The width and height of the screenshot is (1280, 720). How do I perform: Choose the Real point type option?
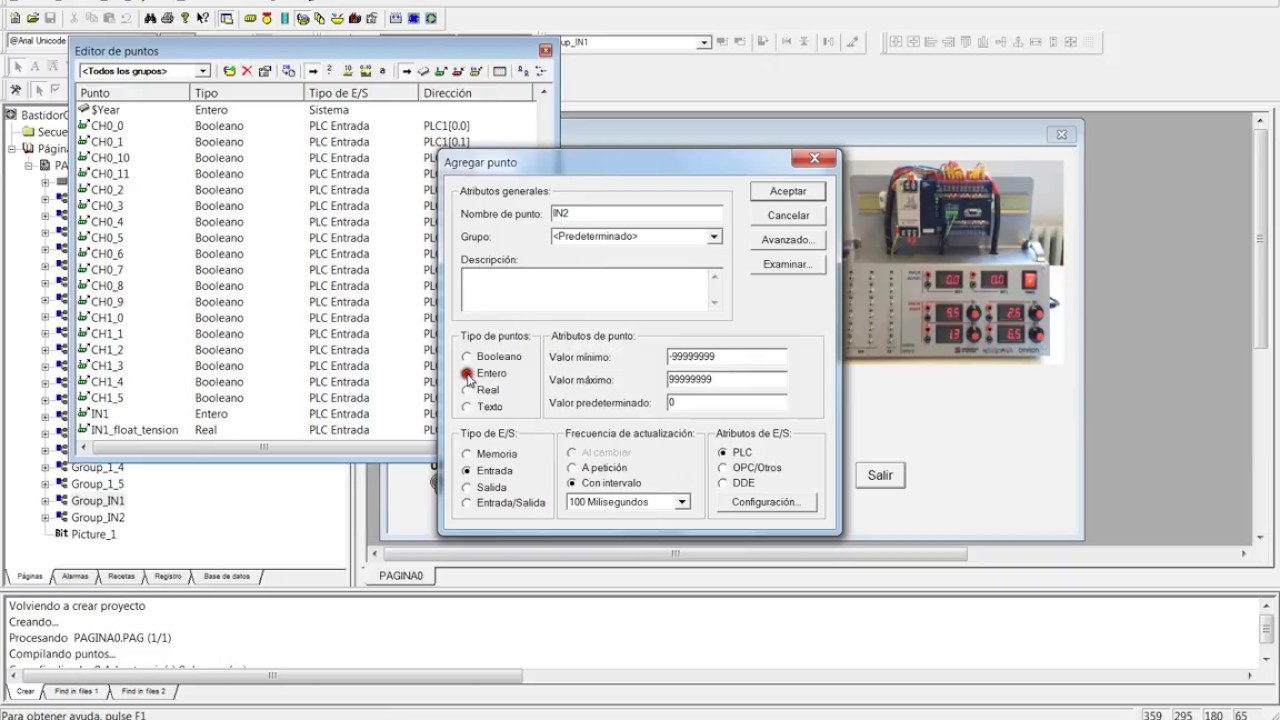(467, 390)
